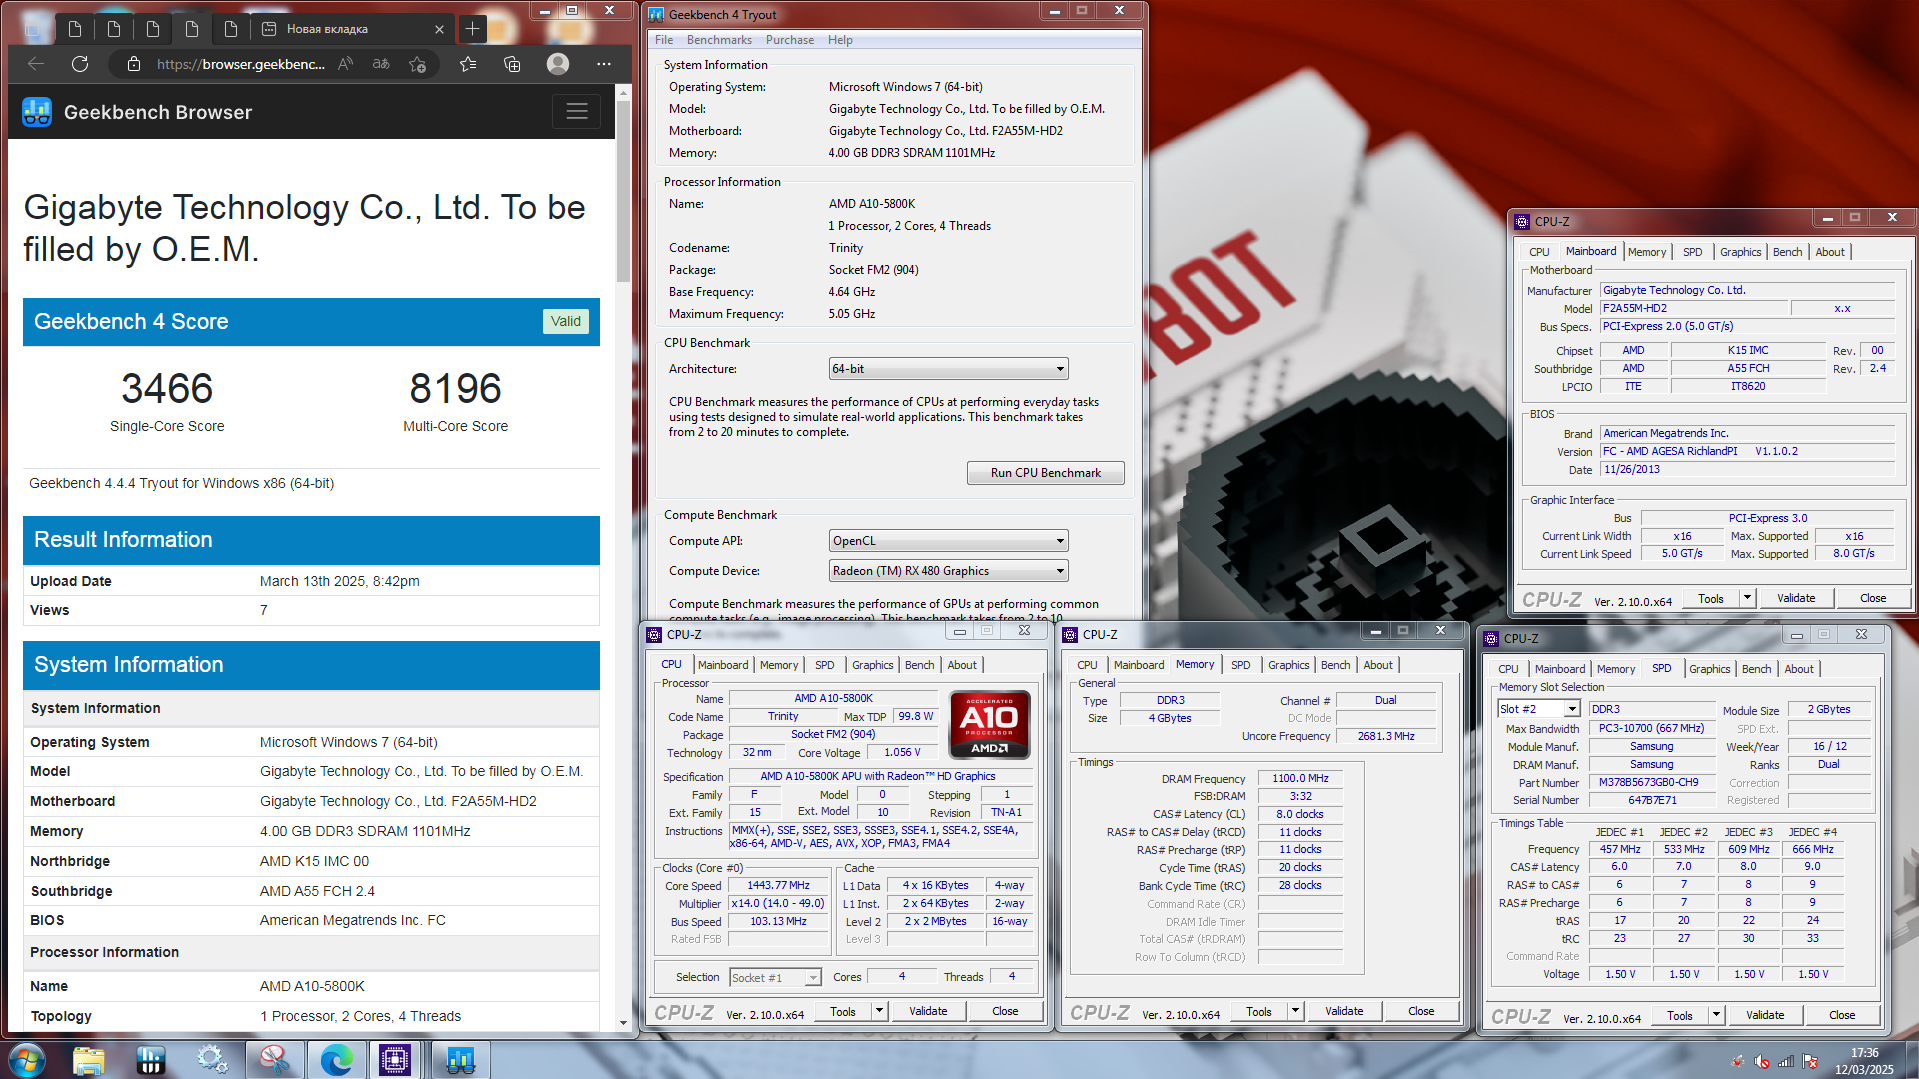Expand Tools arrow in CPU-Z Mainboard window
The height and width of the screenshot is (1079, 1919).
[x=1747, y=598]
